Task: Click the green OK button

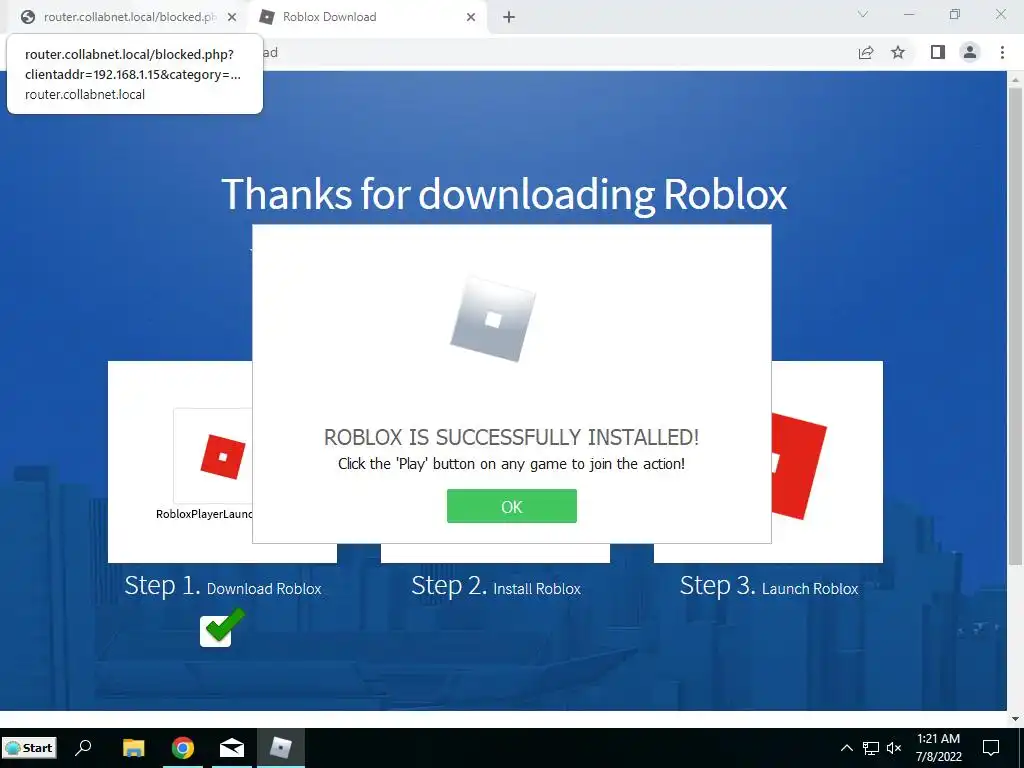Action: point(511,506)
